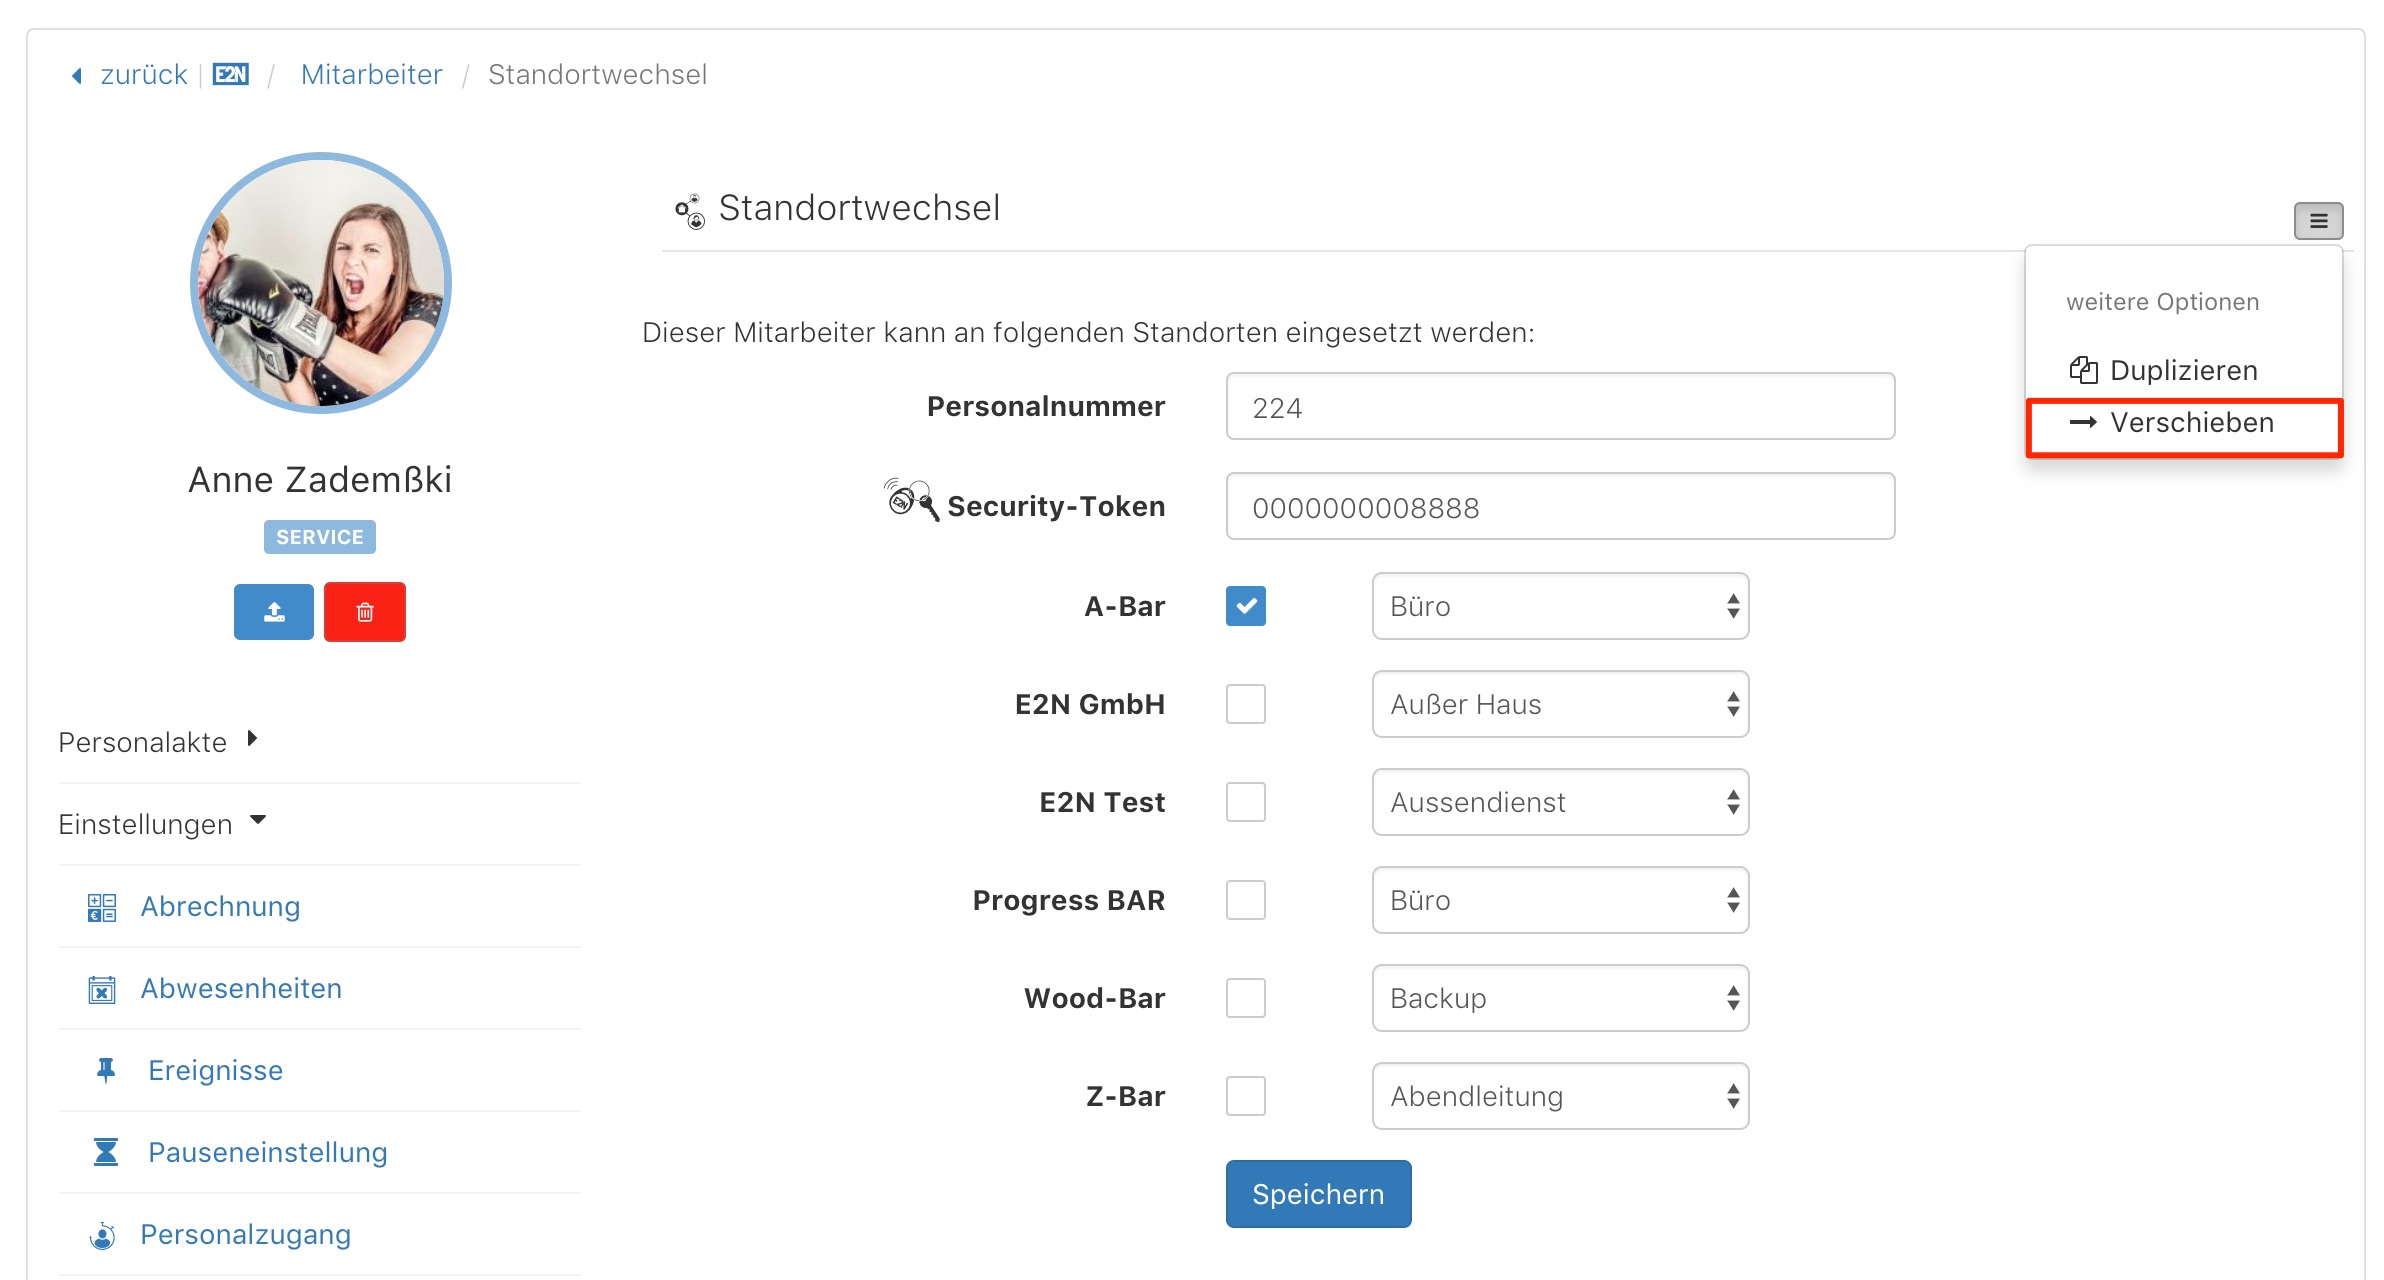Open the Wood-Bar Backup dropdown
Viewport: 2384px width, 1280px height.
click(x=1560, y=998)
